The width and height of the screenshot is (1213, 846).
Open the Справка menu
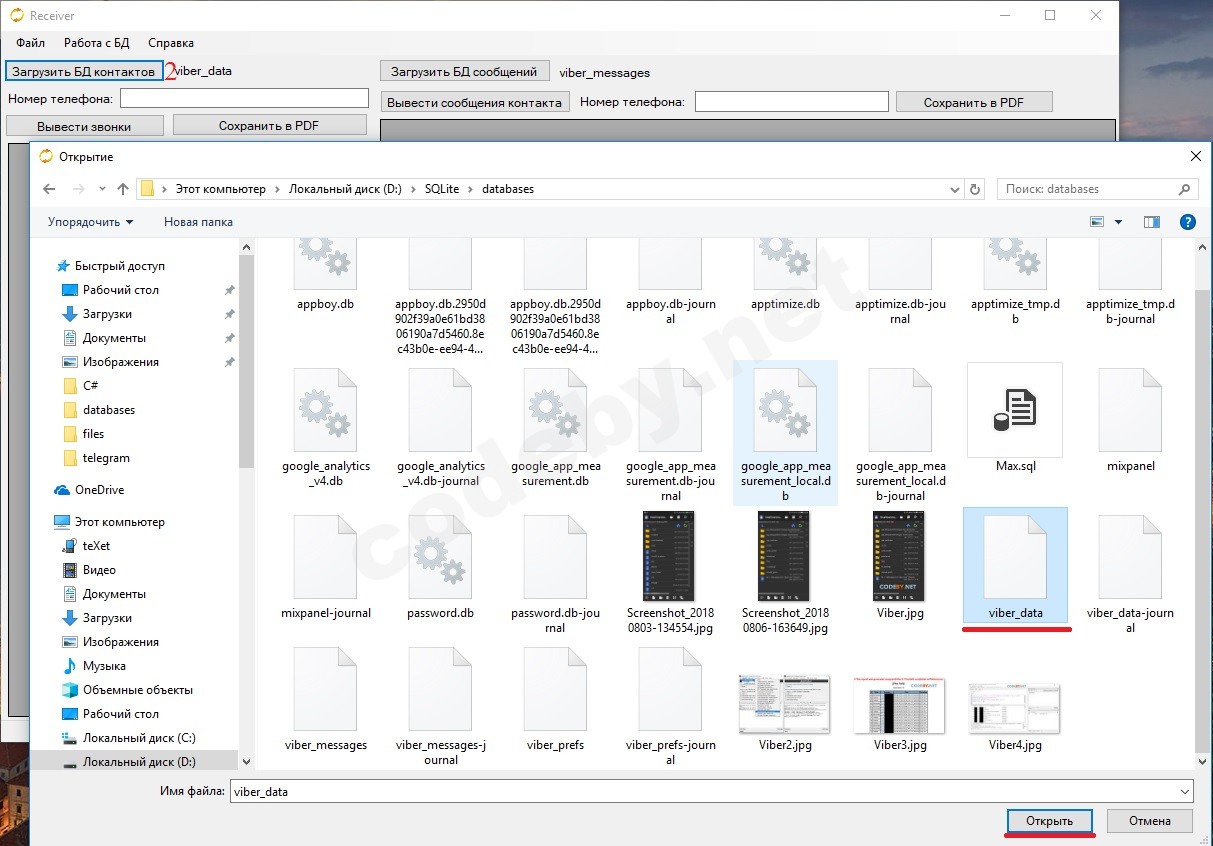coord(171,43)
